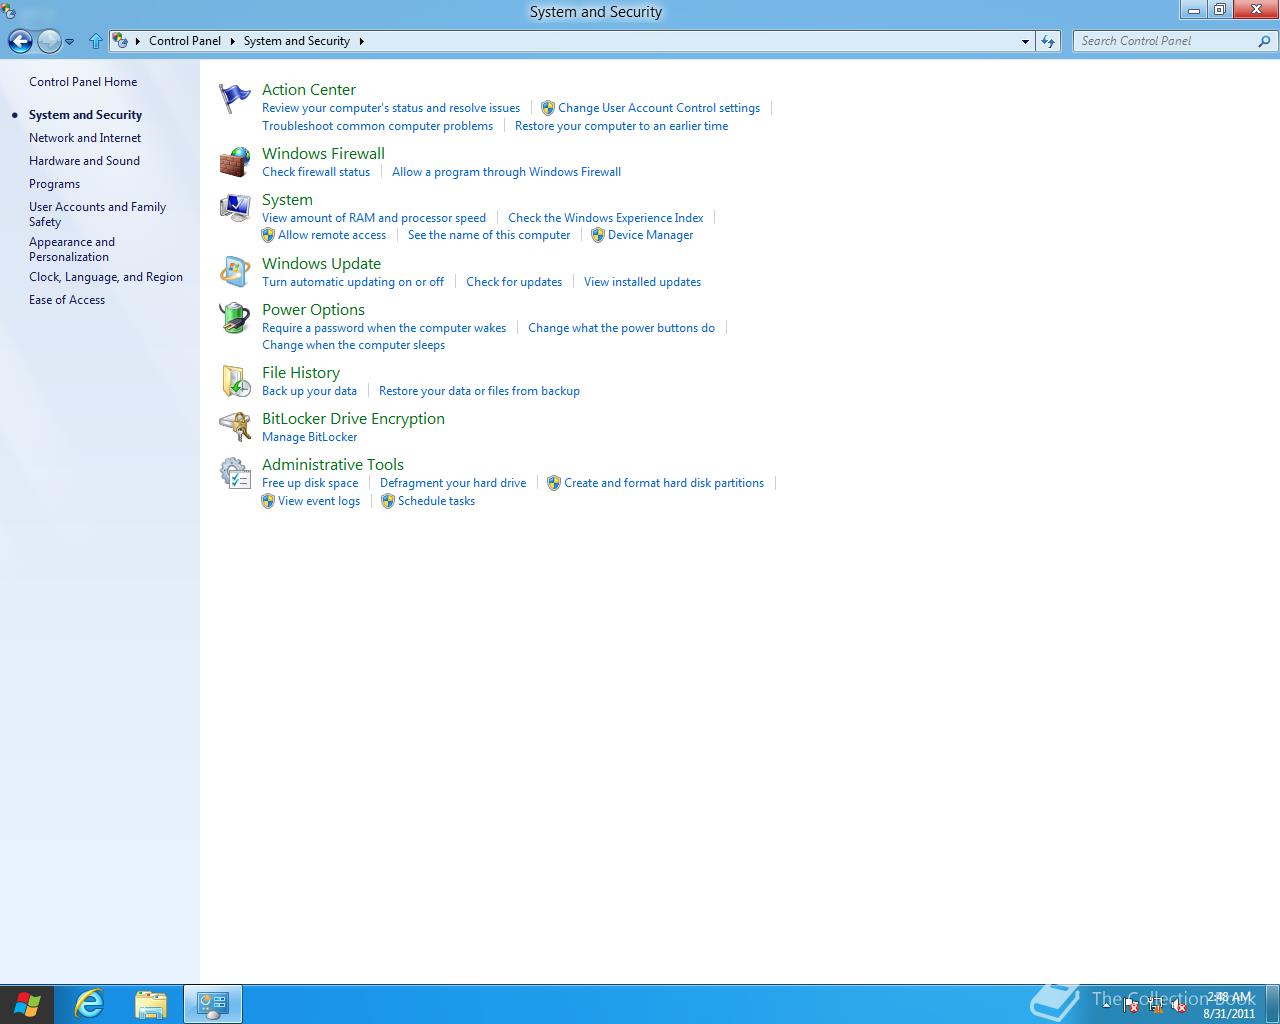This screenshot has height=1024, width=1280.
Task: Open Troubleshoot common computer problems
Action: [x=377, y=126]
